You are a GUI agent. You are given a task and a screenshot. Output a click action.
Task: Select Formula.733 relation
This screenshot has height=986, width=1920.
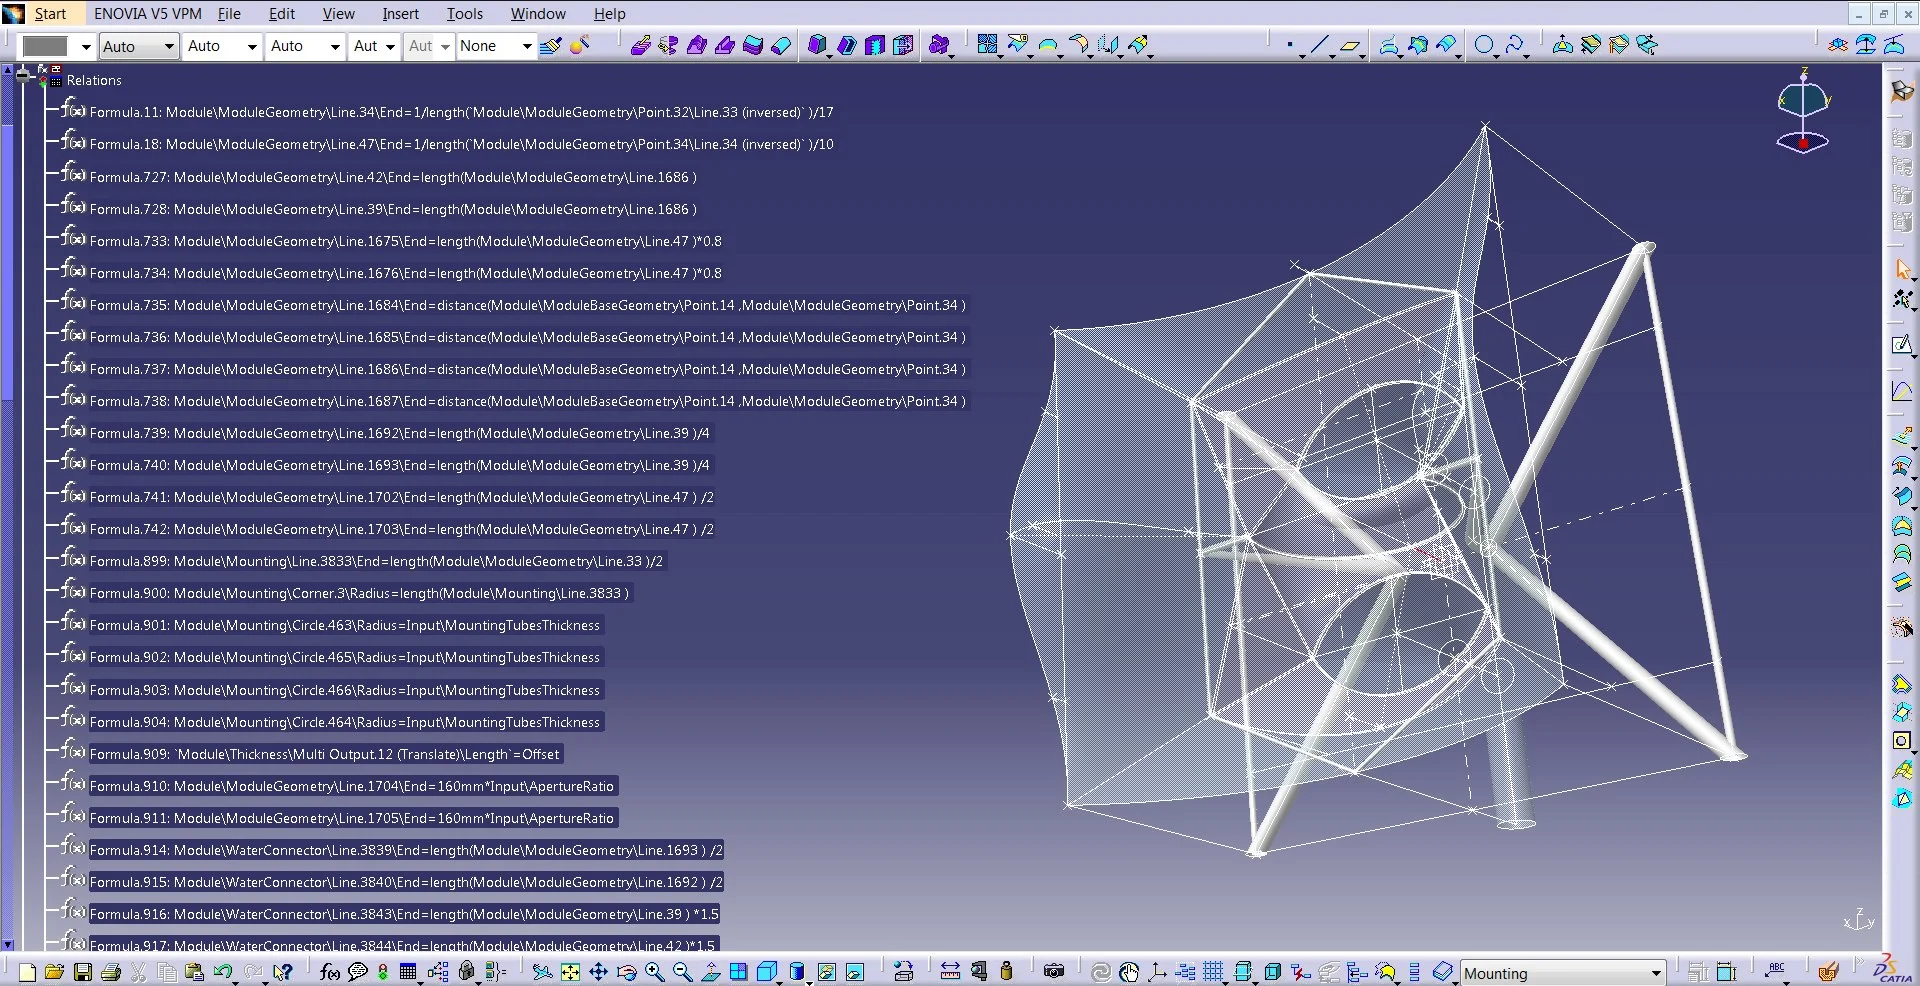tap(405, 241)
